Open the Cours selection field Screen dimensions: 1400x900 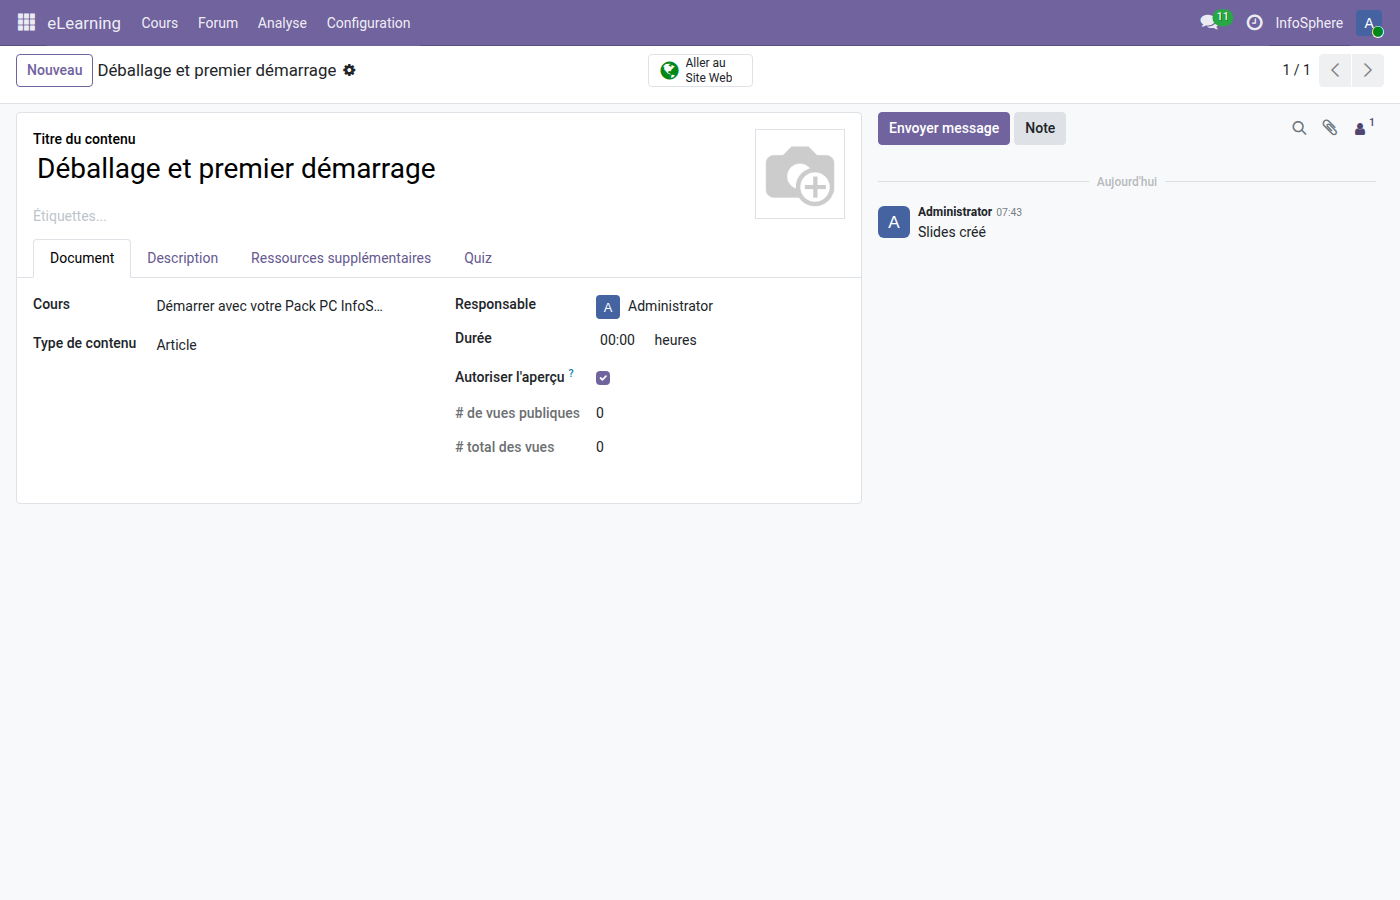coord(270,305)
